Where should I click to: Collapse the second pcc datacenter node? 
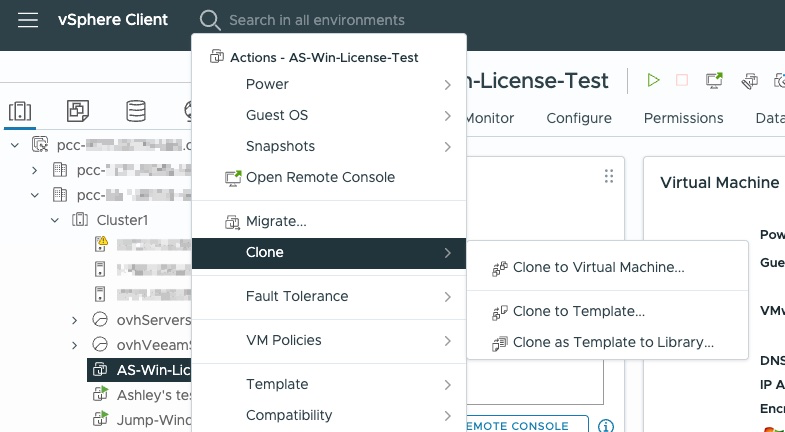[35, 195]
